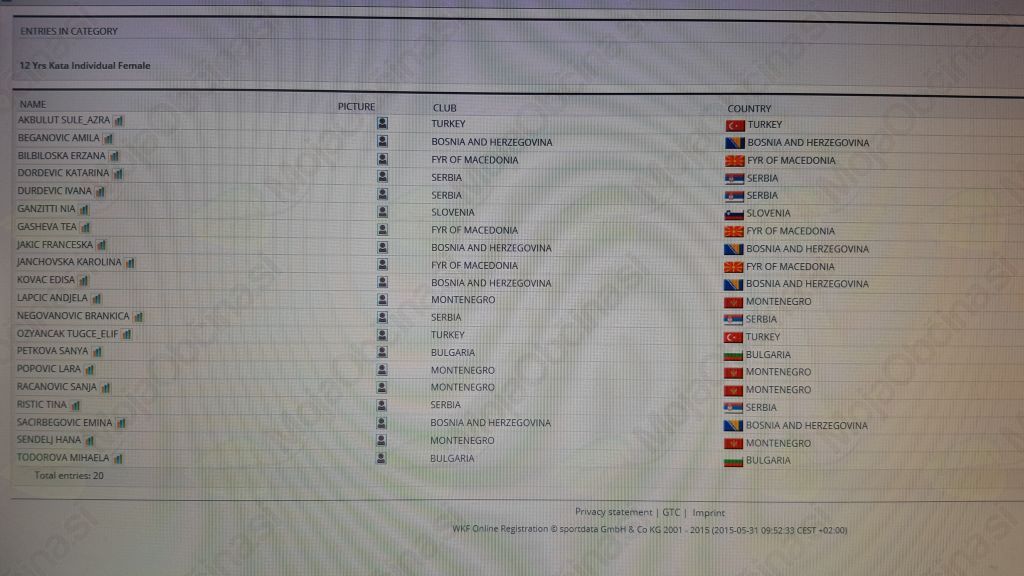The image size is (1024, 576).
Task: Click Slovenia flag in GANZITTI NIA row
Action: pos(734,213)
